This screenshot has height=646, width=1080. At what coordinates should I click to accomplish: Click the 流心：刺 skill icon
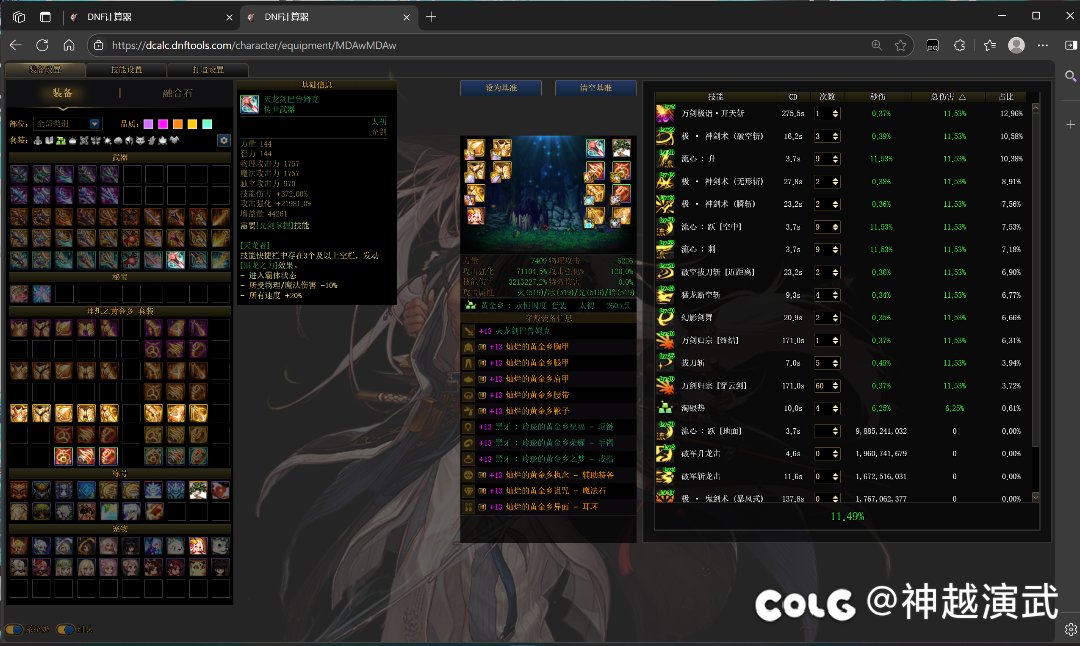665,249
